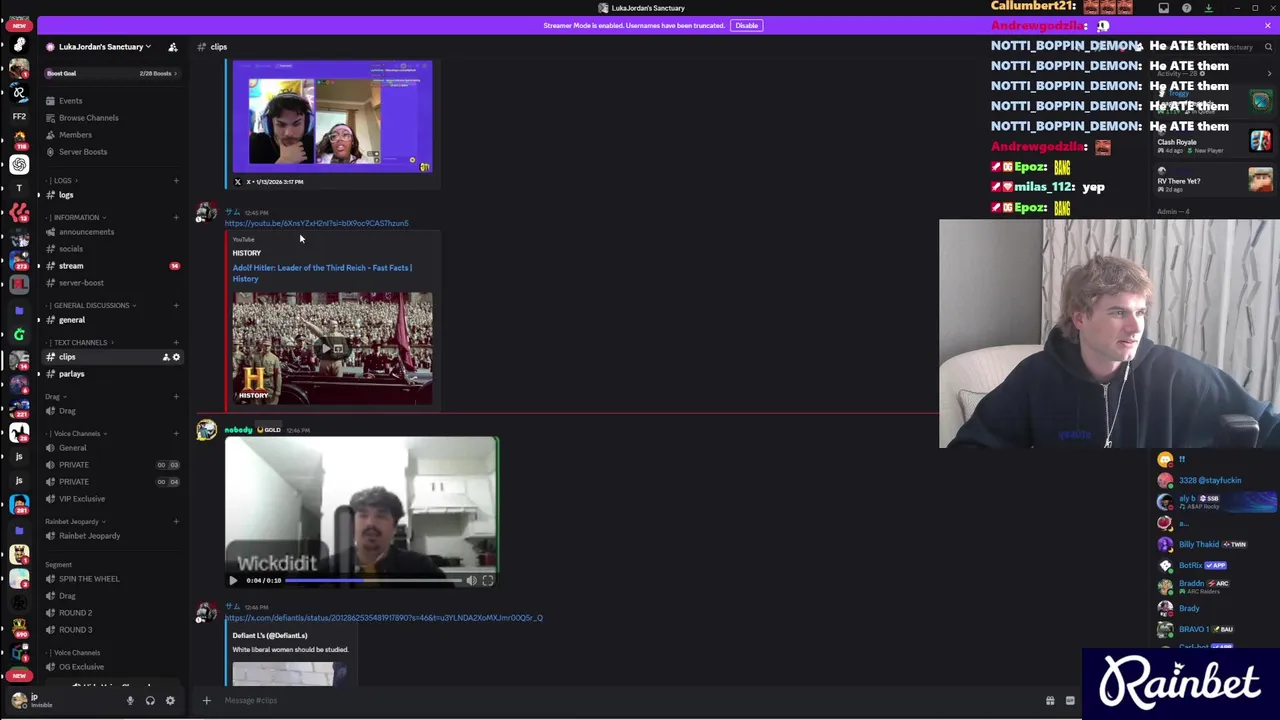
Task: Toggle headphone deafen in user panel
Action: 150,701
